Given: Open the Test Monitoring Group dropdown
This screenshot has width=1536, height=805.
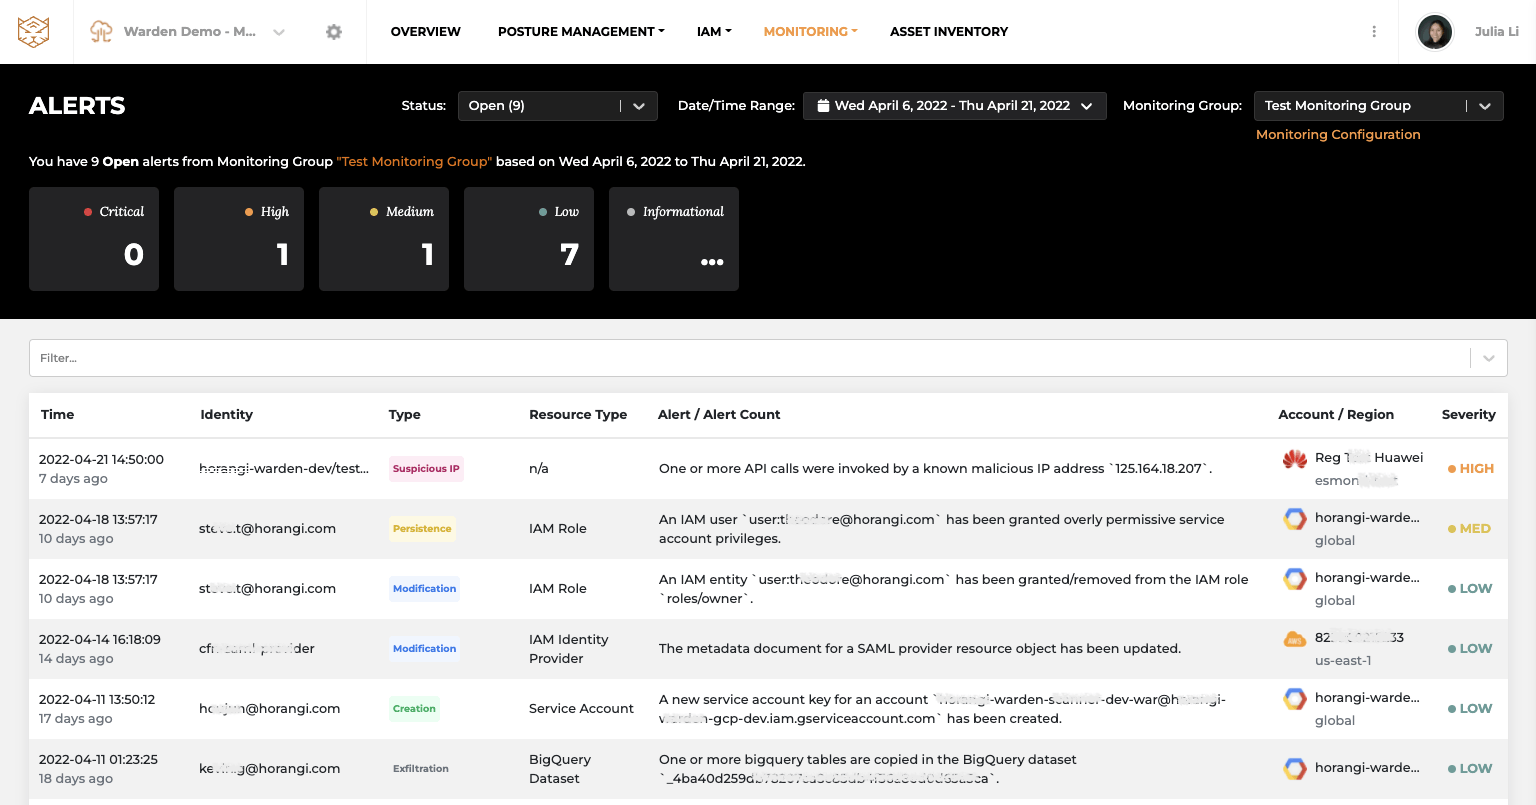Looking at the screenshot, I should coord(1379,106).
